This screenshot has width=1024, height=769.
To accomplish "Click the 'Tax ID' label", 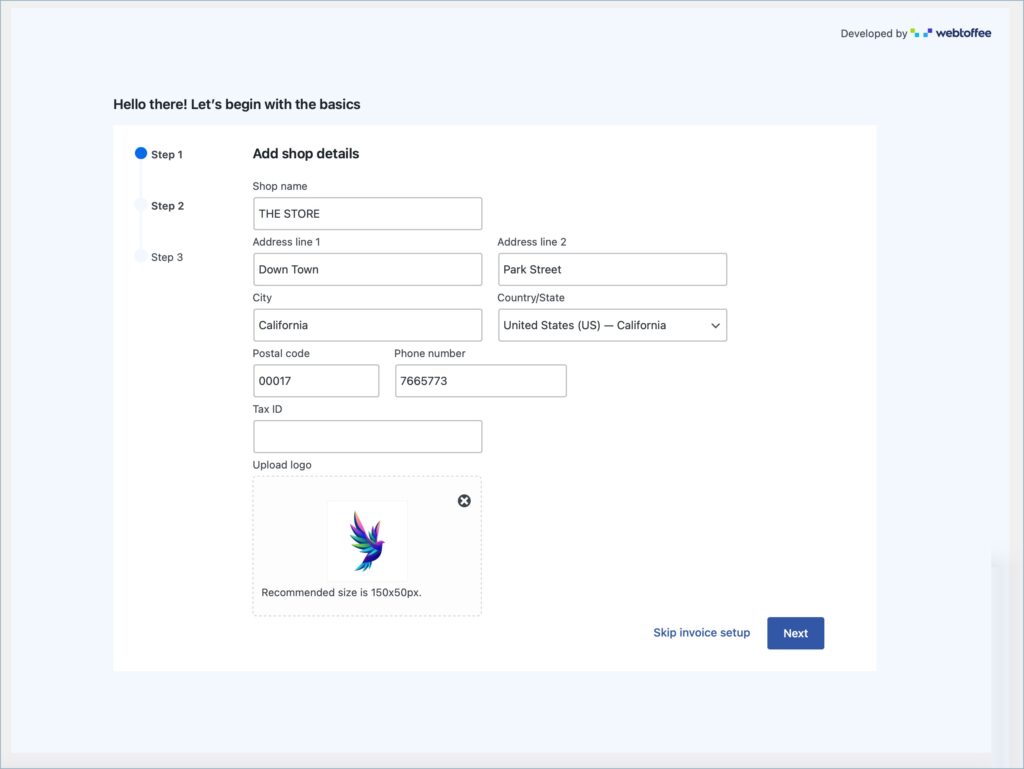I will tap(267, 409).
